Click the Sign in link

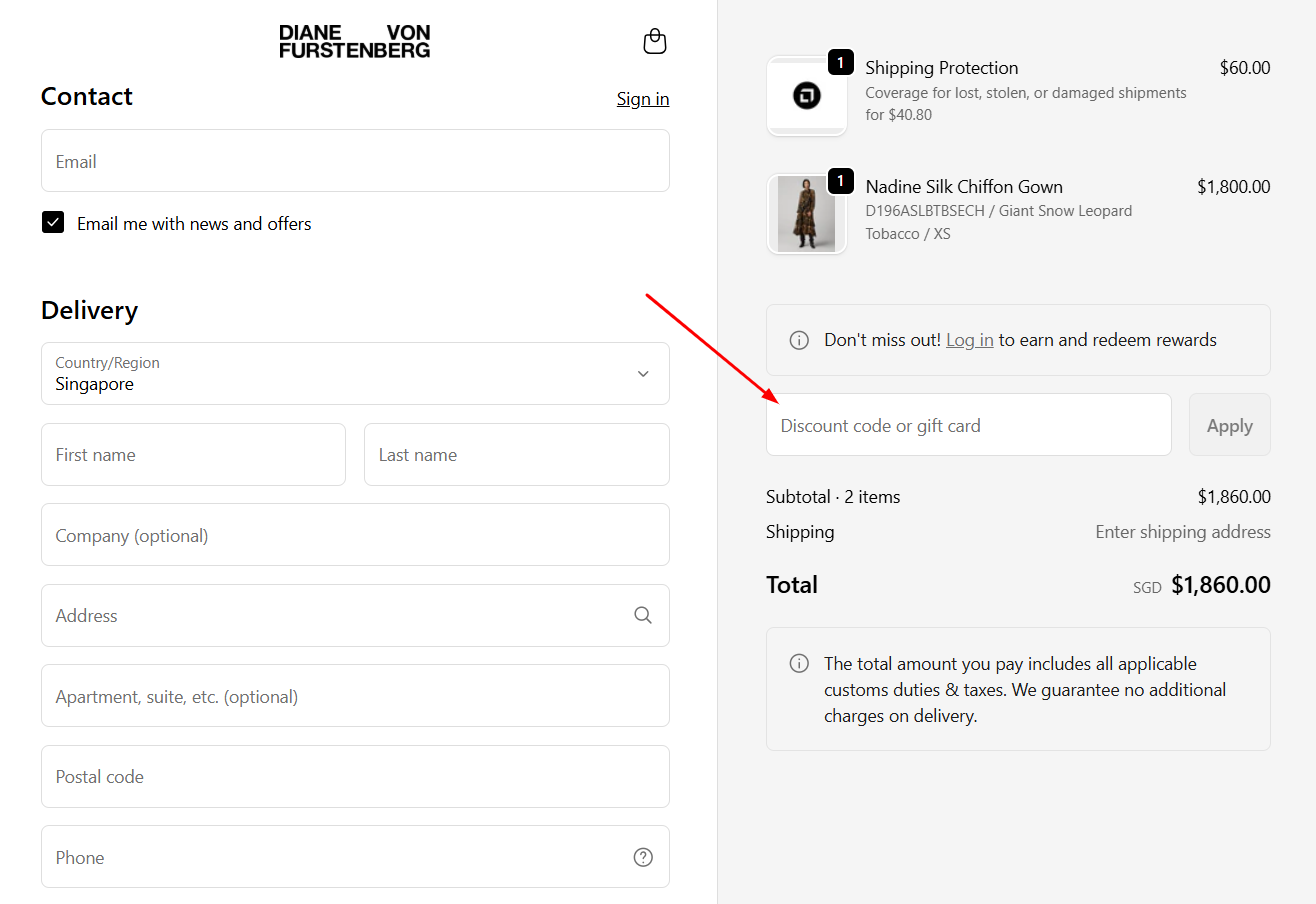click(x=643, y=99)
